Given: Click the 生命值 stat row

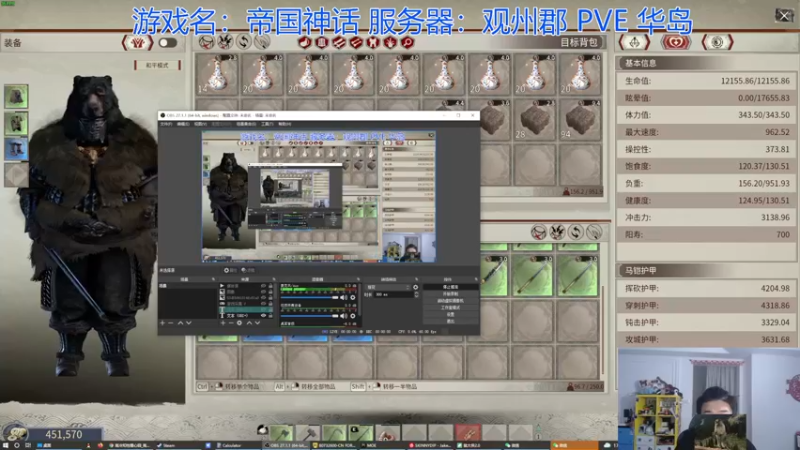Looking at the screenshot, I should pyautogui.click(x=706, y=81).
